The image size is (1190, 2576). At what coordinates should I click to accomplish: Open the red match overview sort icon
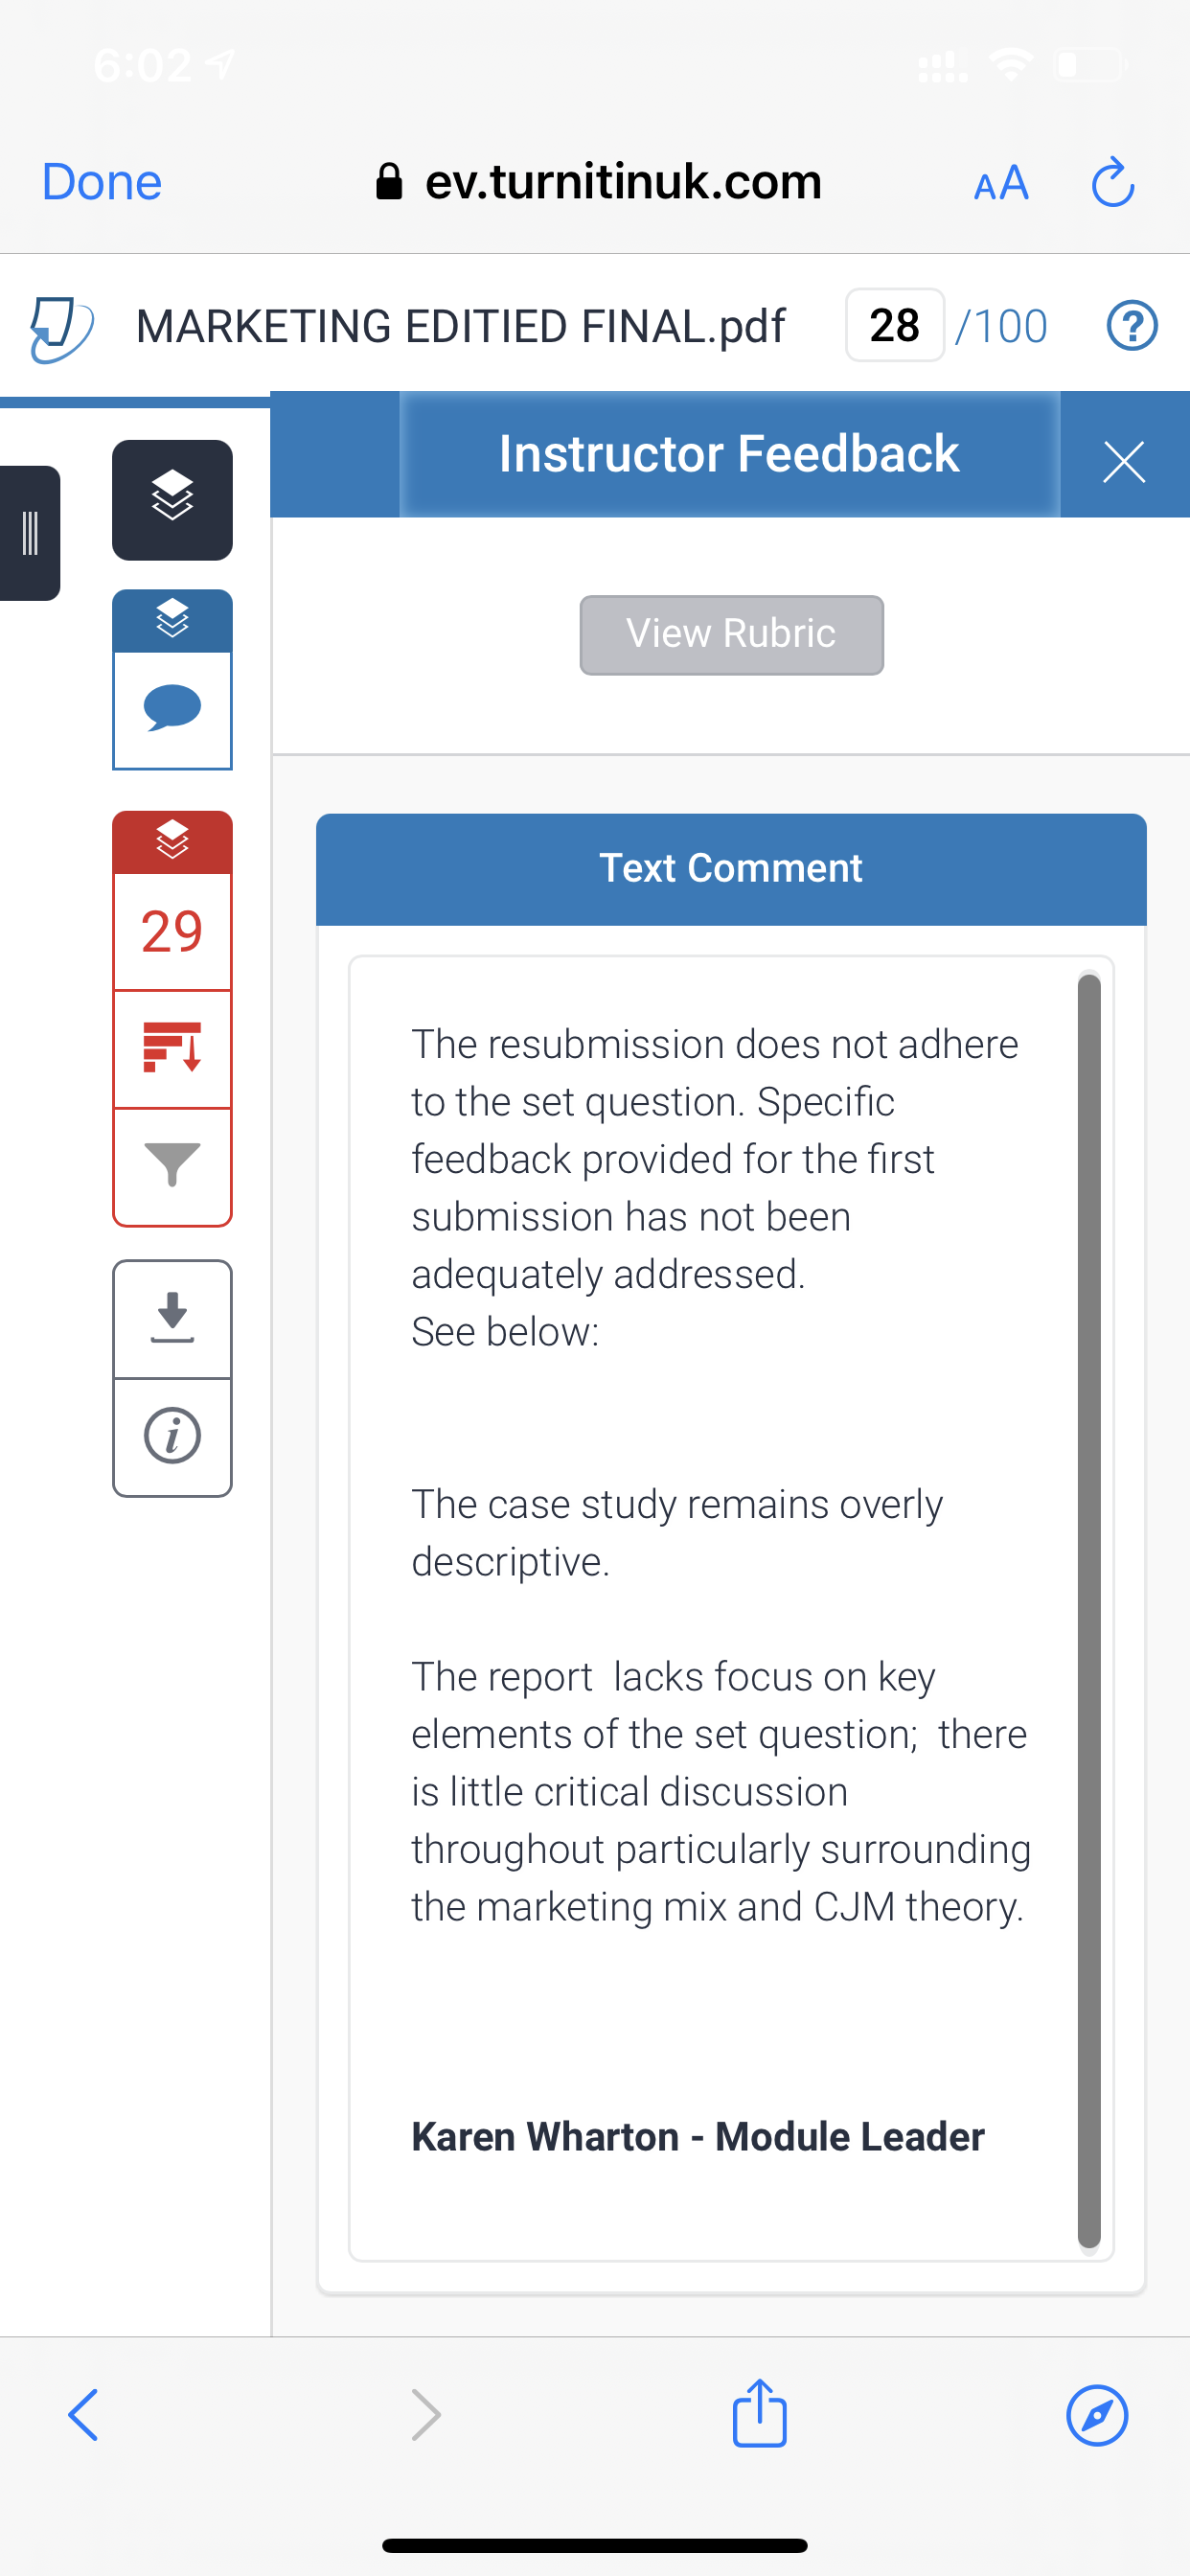(172, 1048)
